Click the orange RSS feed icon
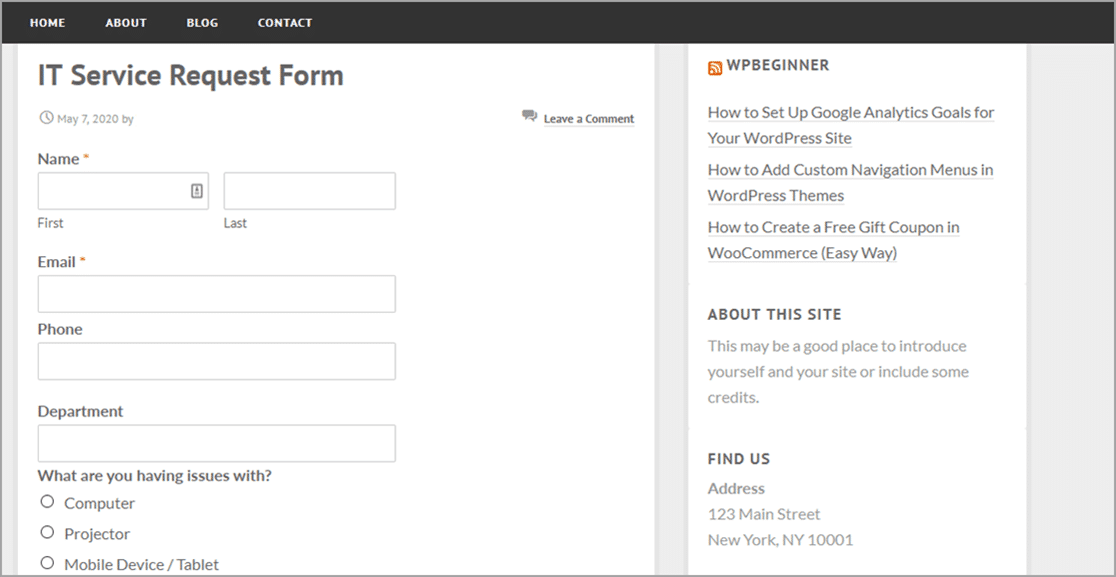1116x577 pixels. coord(715,68)
